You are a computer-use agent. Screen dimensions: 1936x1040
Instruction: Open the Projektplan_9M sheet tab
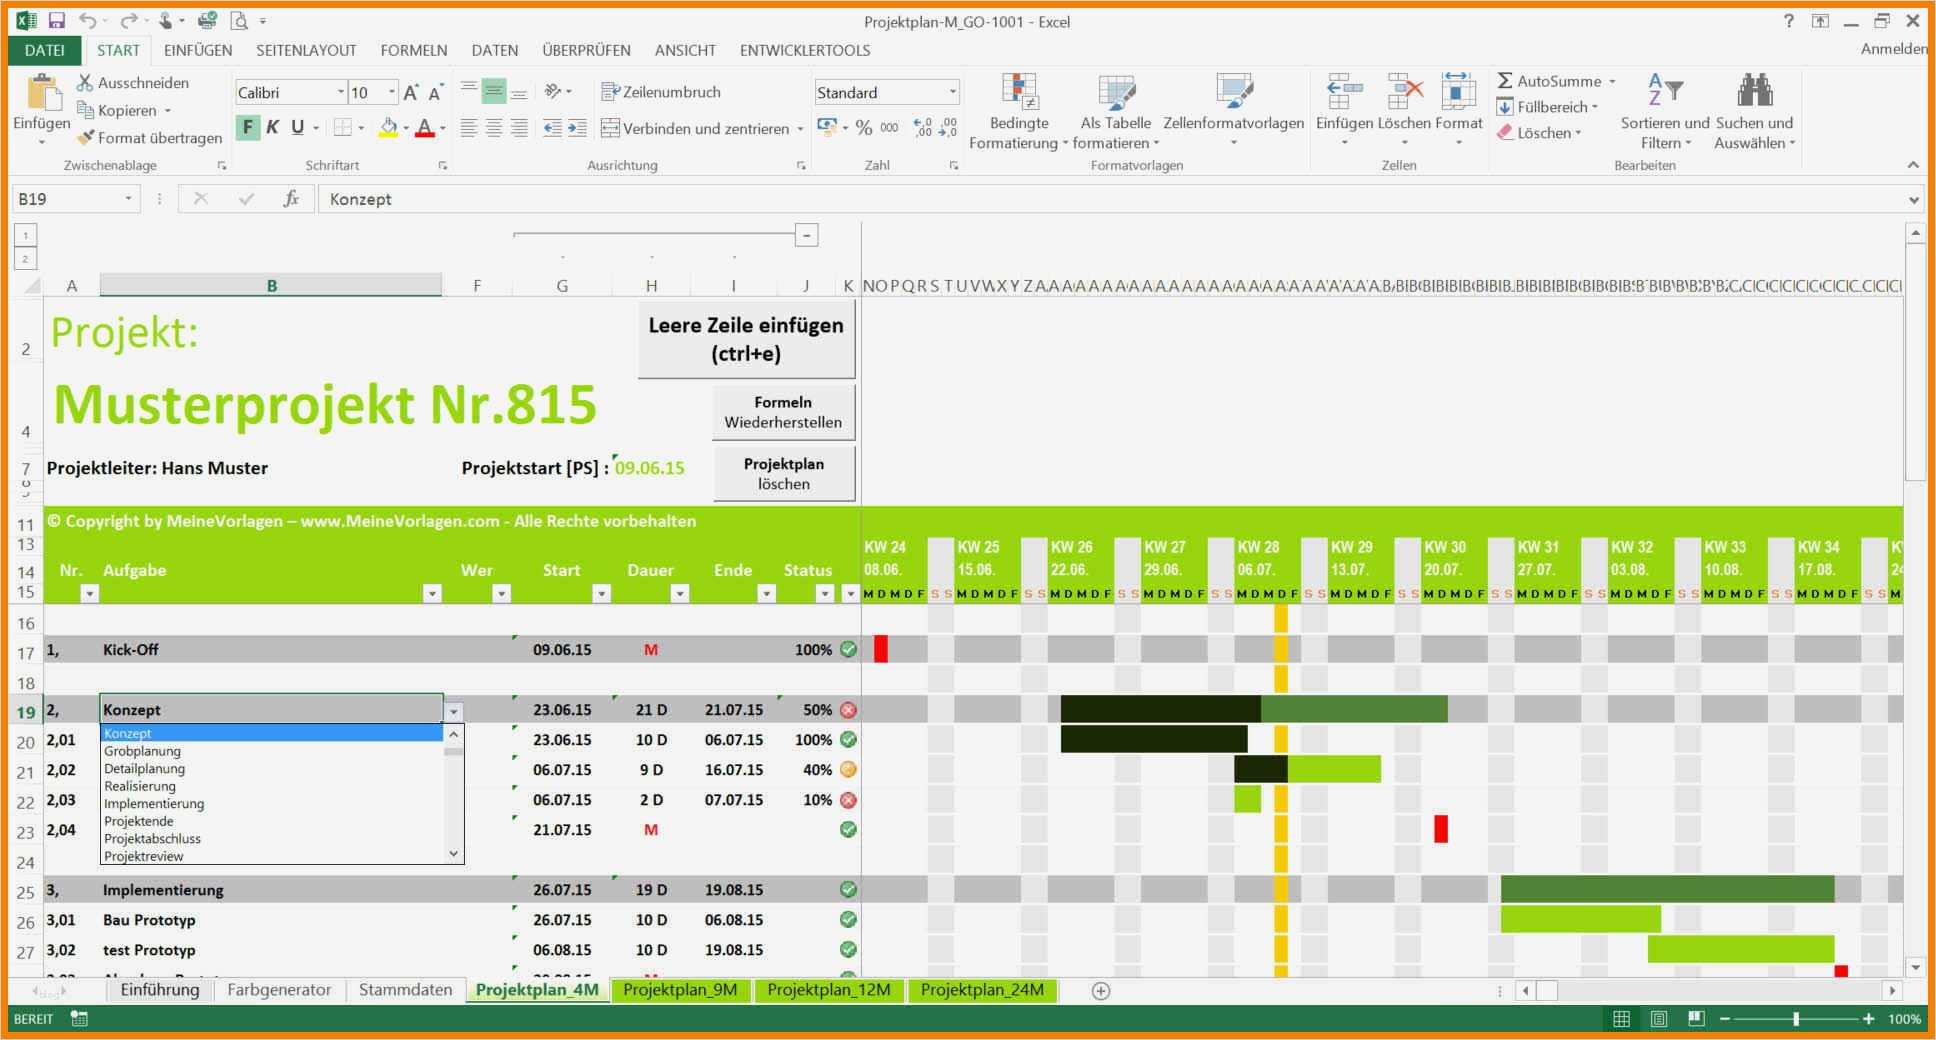tap(680, 990)
